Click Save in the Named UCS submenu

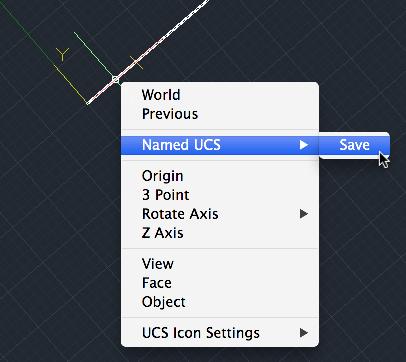click(354, 145)
